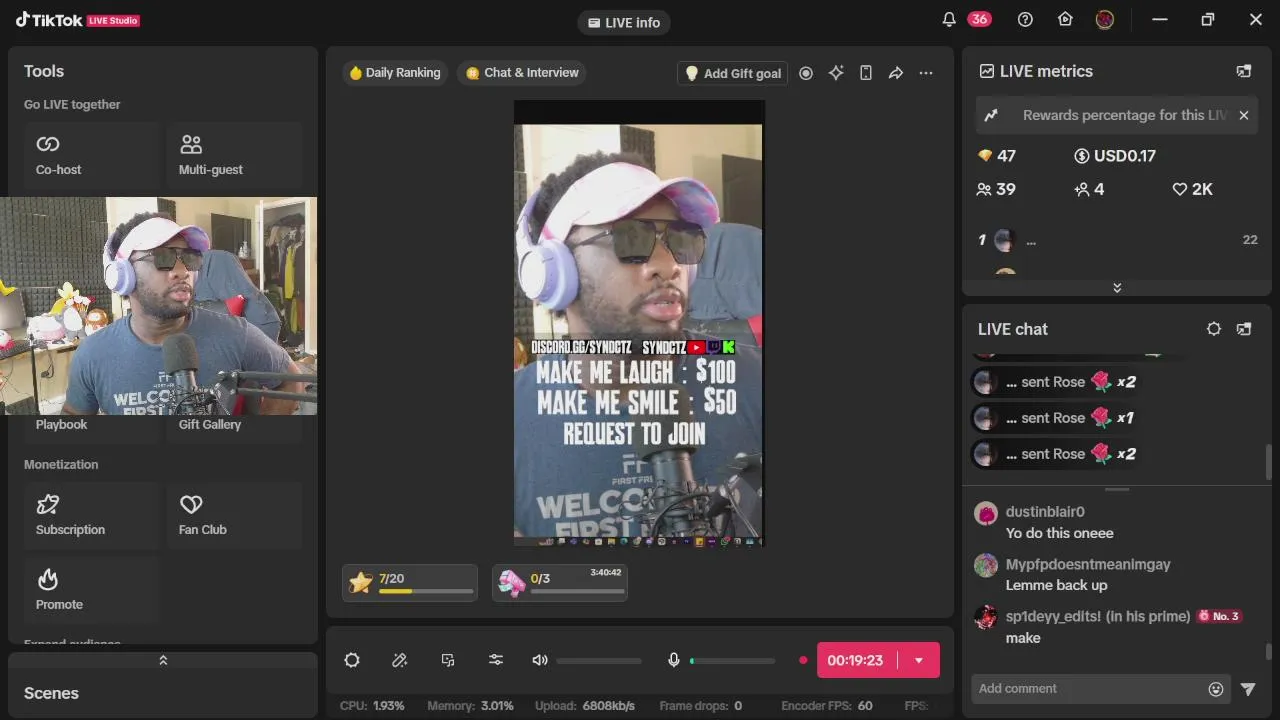Open Daily Ranking tab
1280x720 pixels.
click(x=394, y=73)
